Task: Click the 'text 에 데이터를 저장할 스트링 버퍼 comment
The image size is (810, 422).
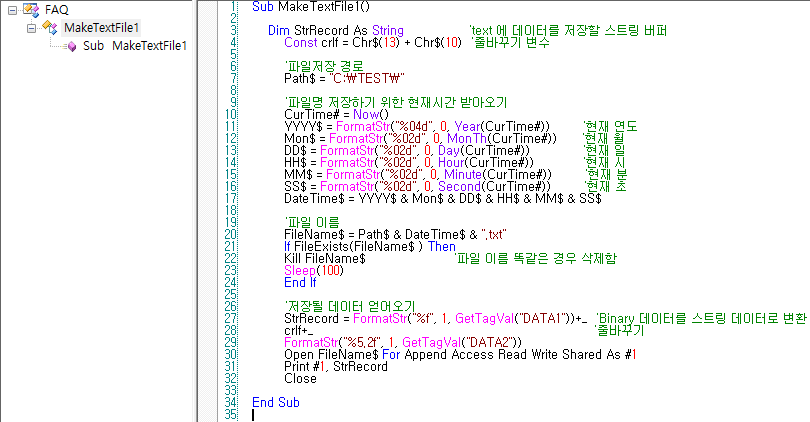Action: [568, 30]
